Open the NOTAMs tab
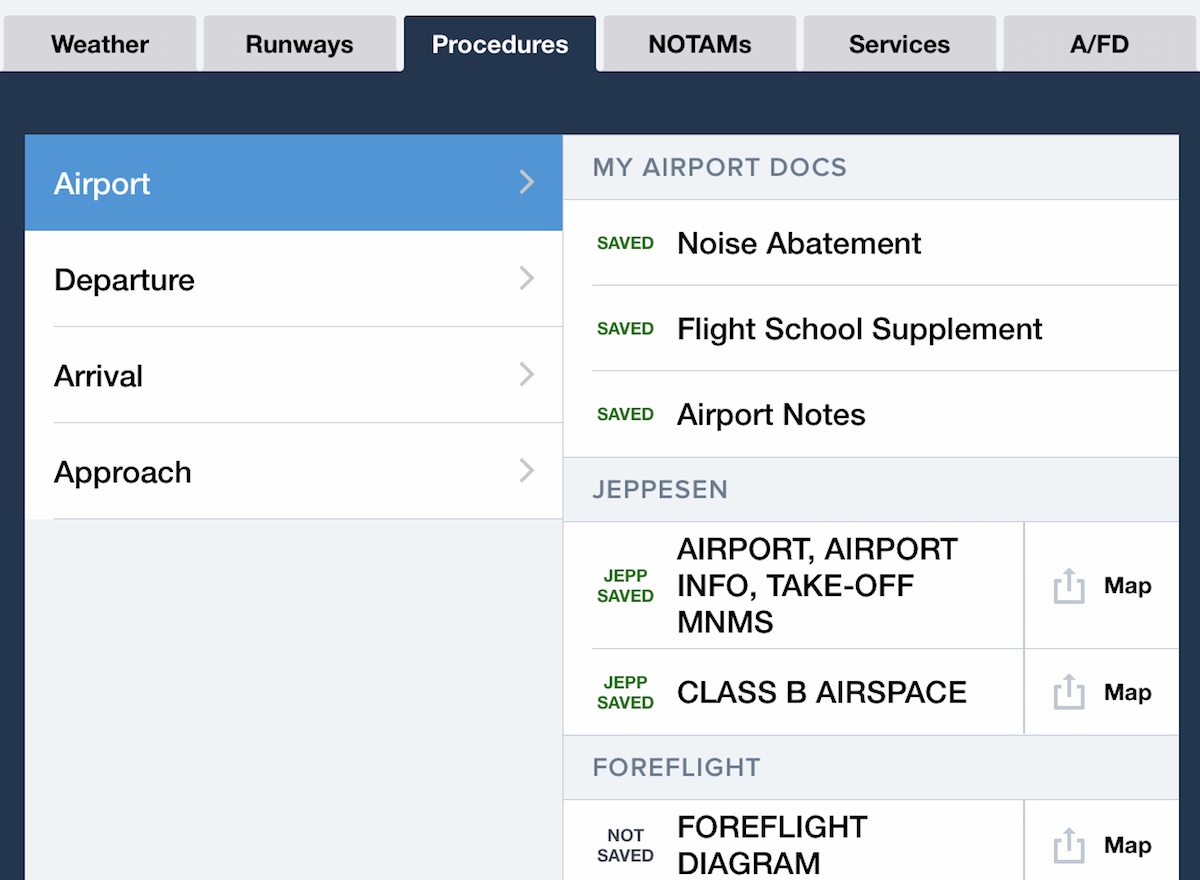 click(x=700, y=44)
